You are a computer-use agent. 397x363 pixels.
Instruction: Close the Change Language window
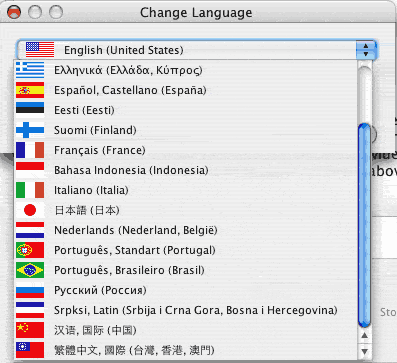pyautogui.click(x=14, y=13)
